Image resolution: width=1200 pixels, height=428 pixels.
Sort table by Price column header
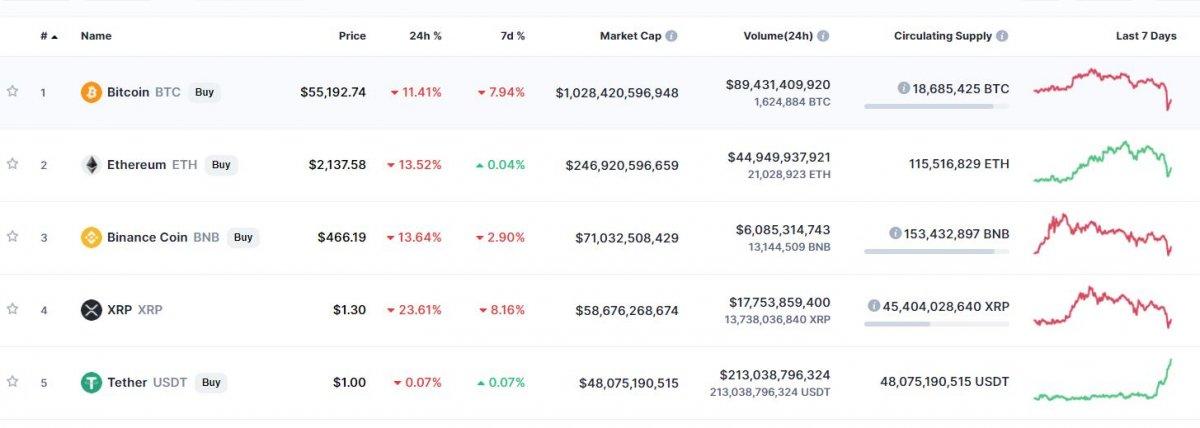(352, 36)
